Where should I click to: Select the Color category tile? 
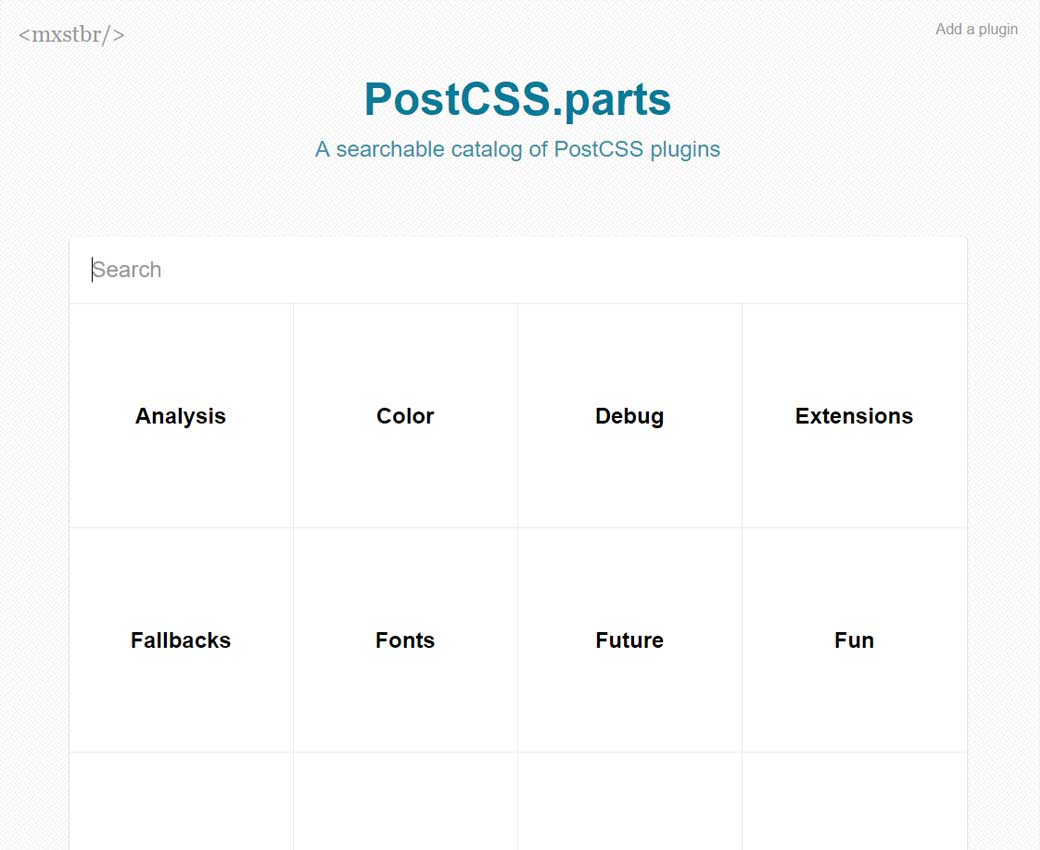pyautogui.click(x=405, y=416)
